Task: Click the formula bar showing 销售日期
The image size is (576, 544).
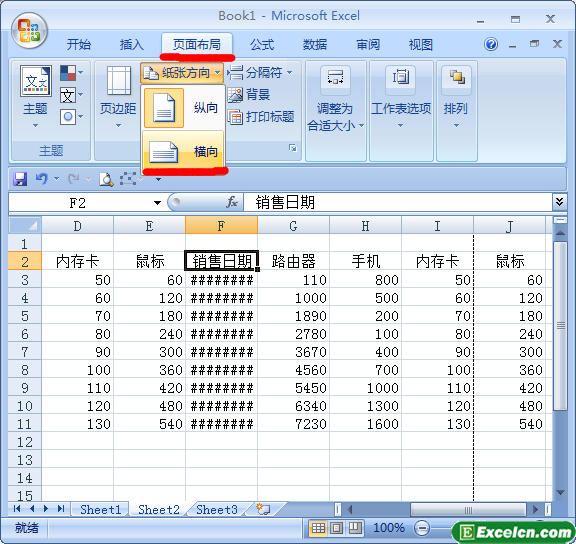Action: click(397, 202)
